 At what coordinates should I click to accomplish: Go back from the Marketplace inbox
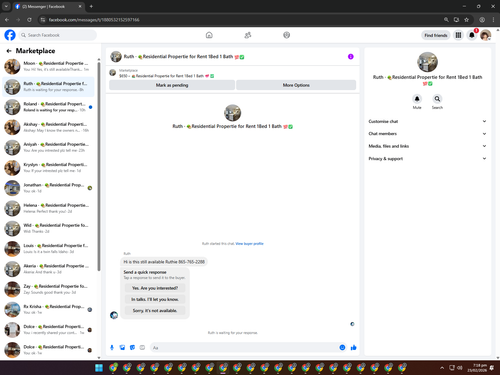9,51
